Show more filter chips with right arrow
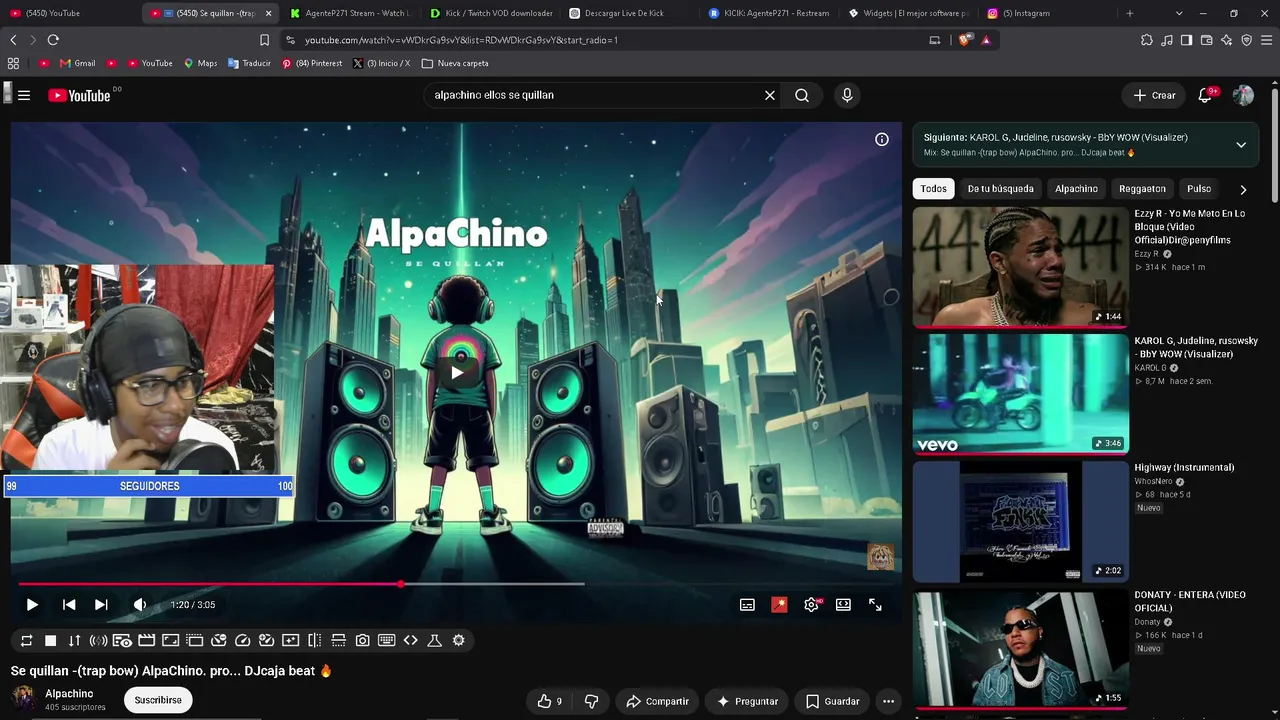The image size is (1280, 720). 1243,189
